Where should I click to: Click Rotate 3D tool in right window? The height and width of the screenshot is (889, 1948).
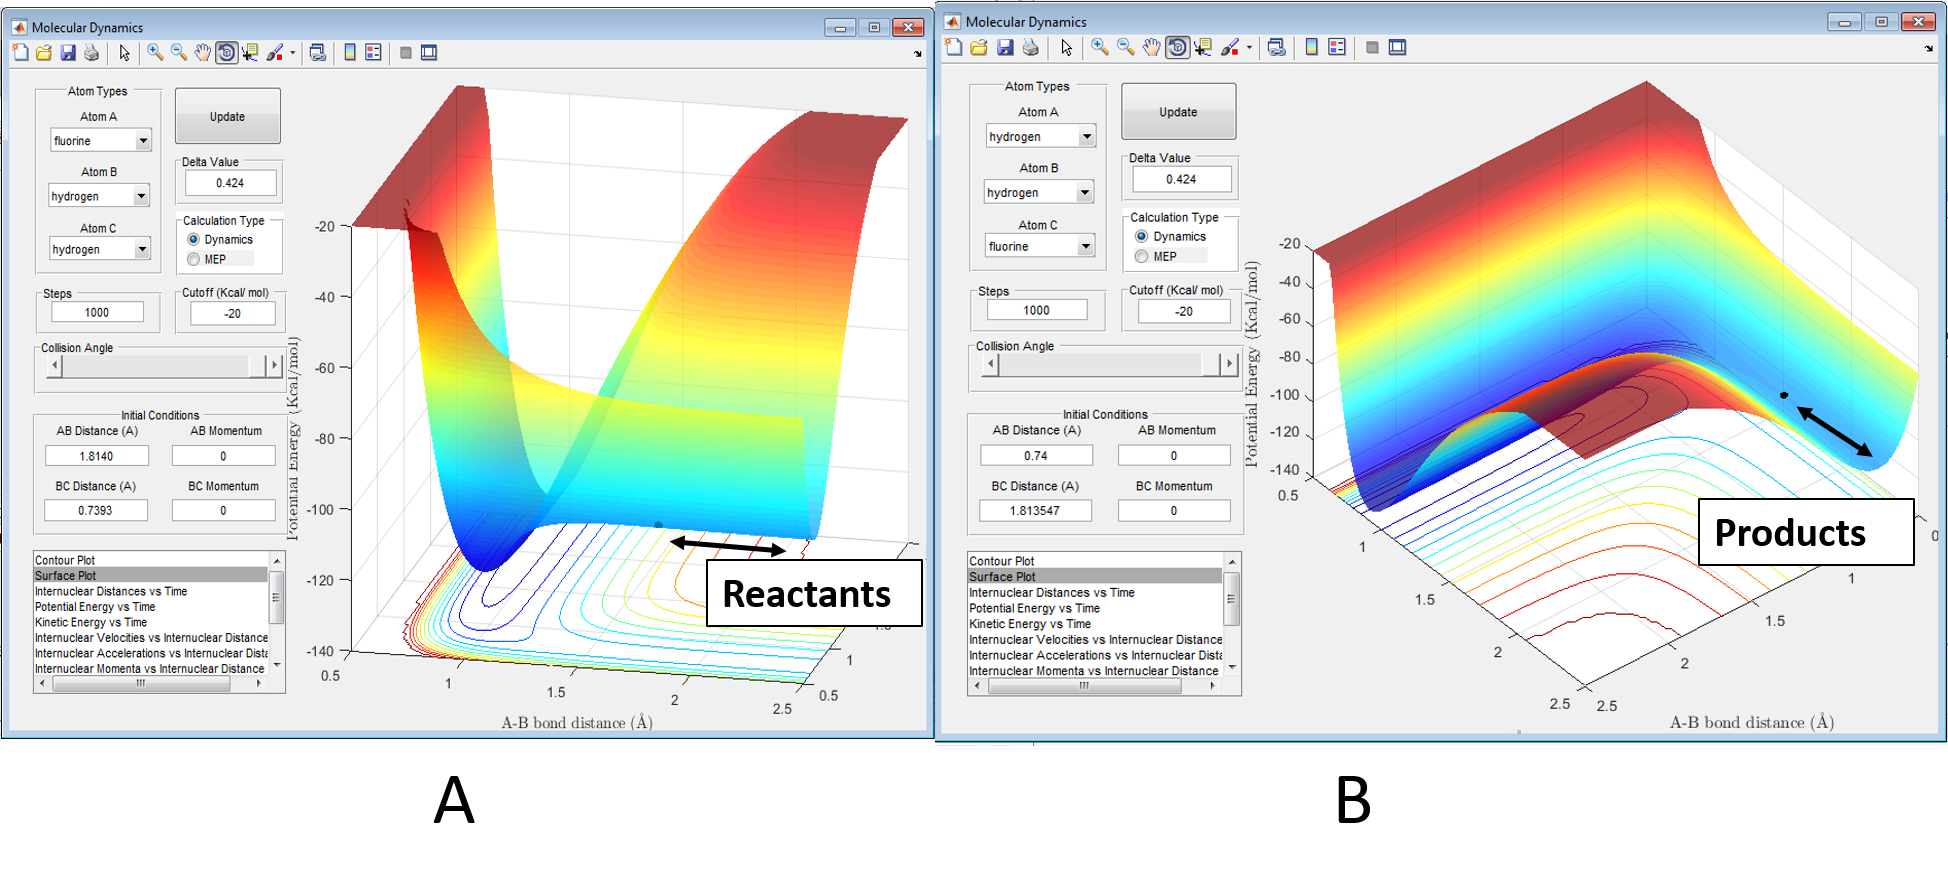click(1177, 47)
